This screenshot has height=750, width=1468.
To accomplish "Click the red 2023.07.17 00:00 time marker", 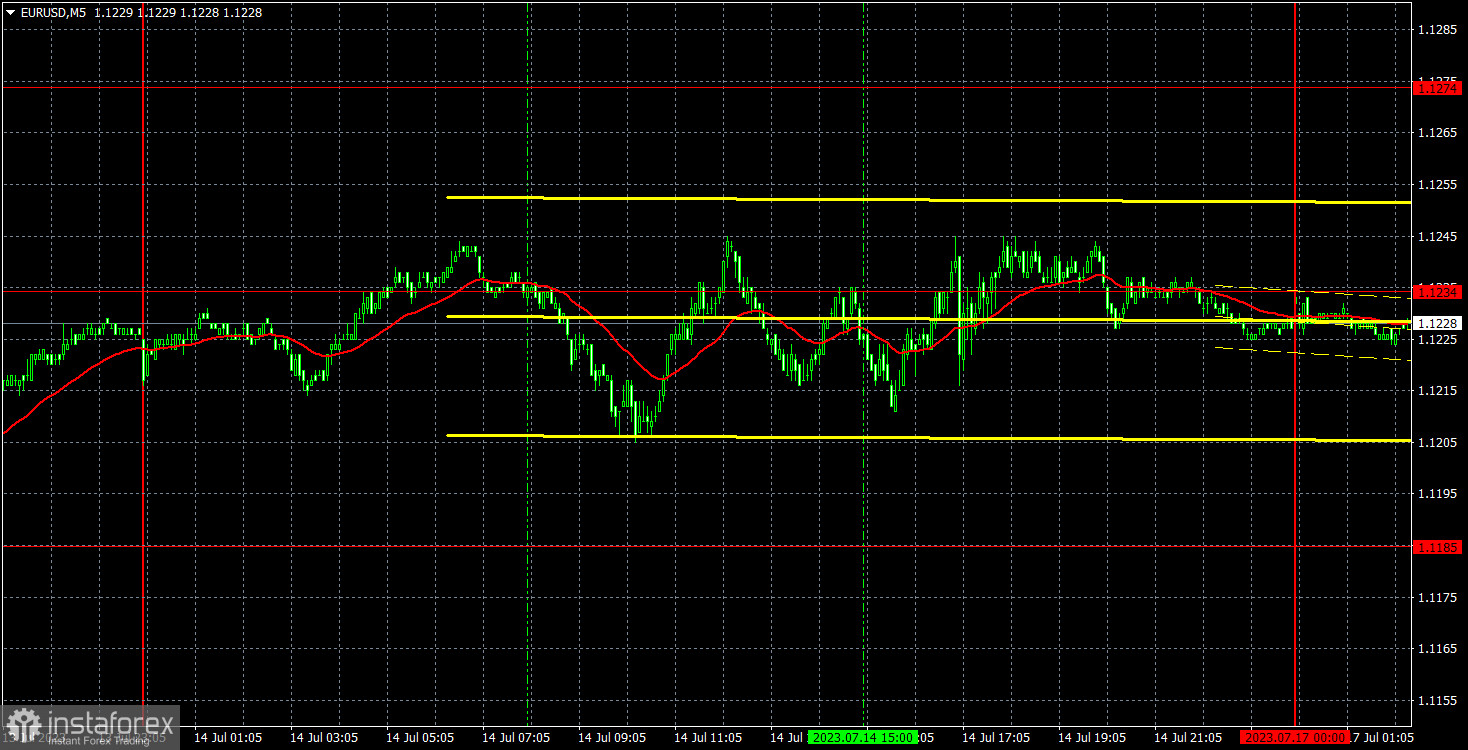I will 1295,737.
